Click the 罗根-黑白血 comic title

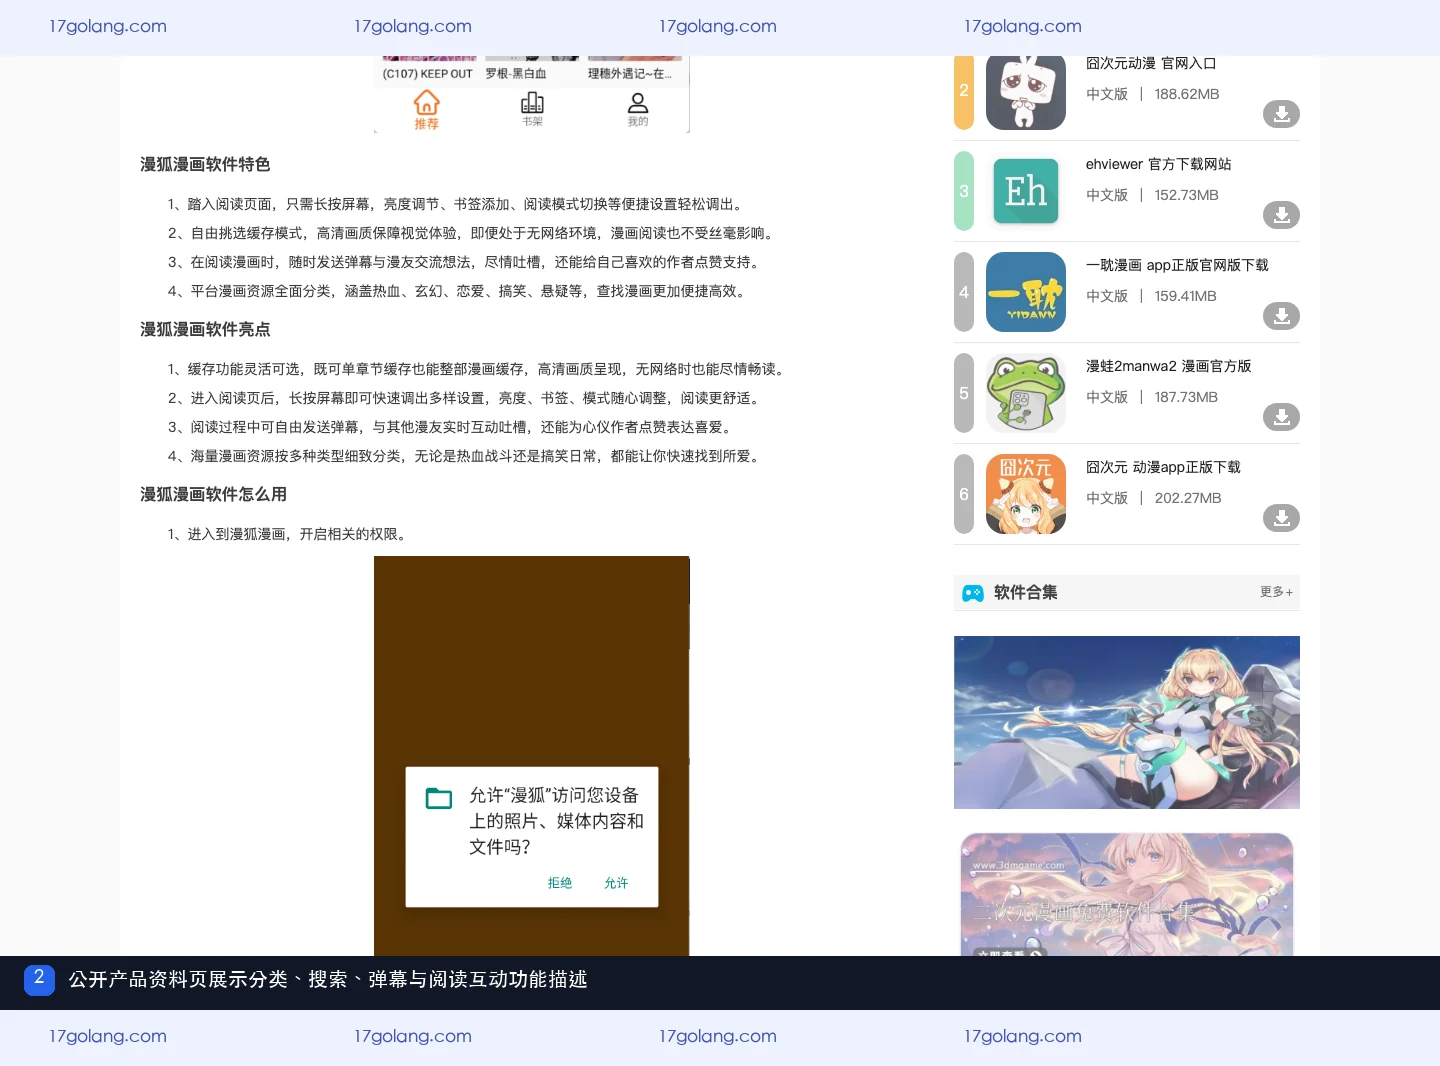(516, 74)
